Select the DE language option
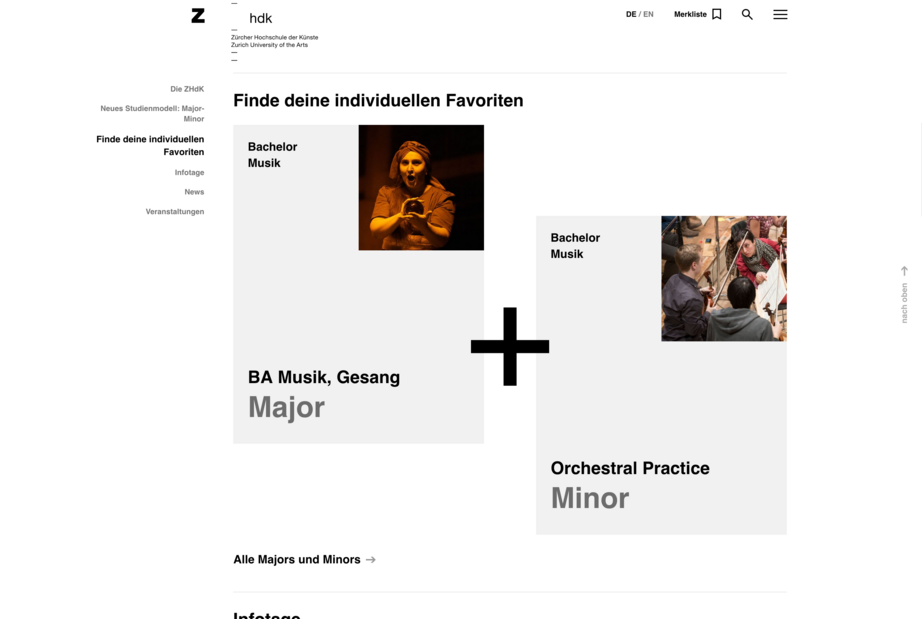 pyautogui.click(x=631, y=14)
